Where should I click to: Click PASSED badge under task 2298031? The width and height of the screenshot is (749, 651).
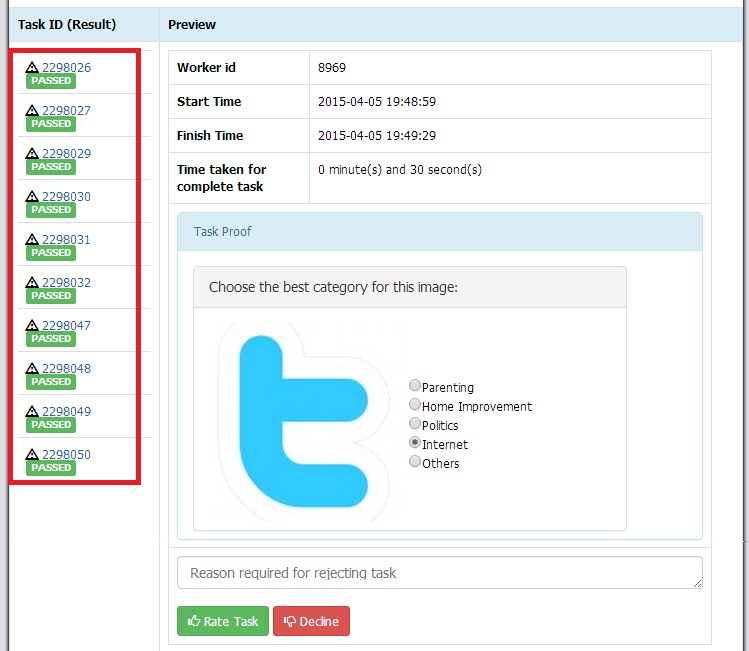click(x=51, y=253)
